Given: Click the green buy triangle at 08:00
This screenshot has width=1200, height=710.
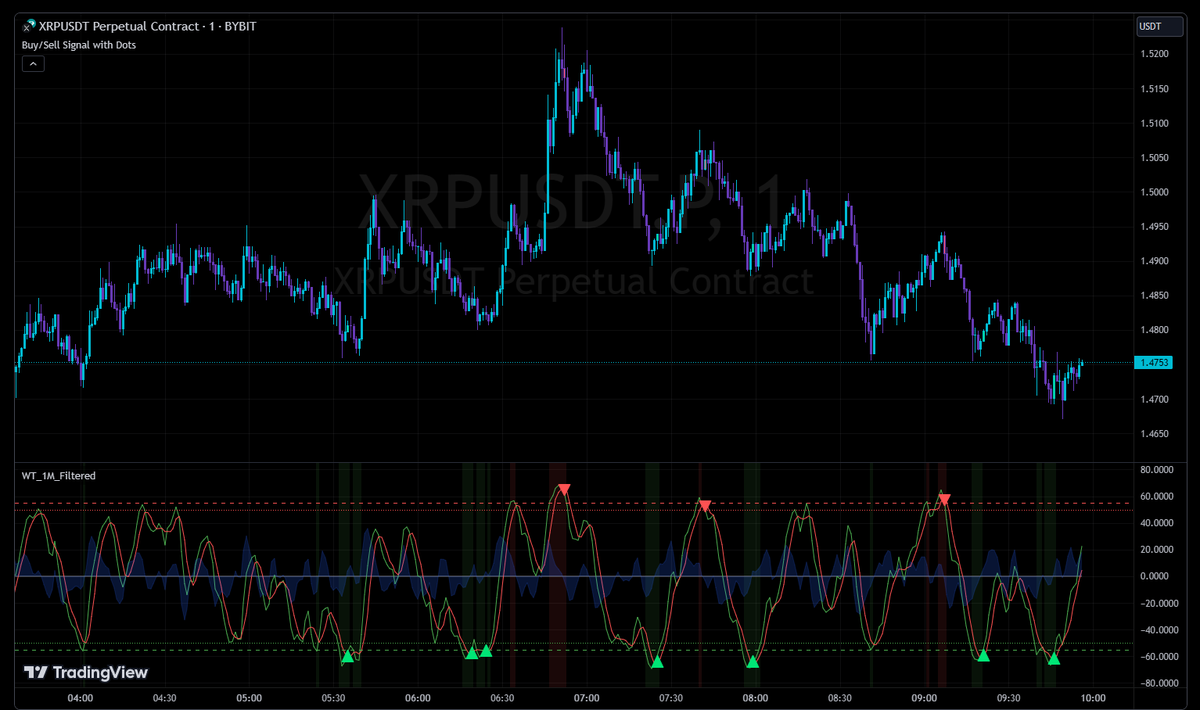Looking at the screenshot, I should coord(753,661).
